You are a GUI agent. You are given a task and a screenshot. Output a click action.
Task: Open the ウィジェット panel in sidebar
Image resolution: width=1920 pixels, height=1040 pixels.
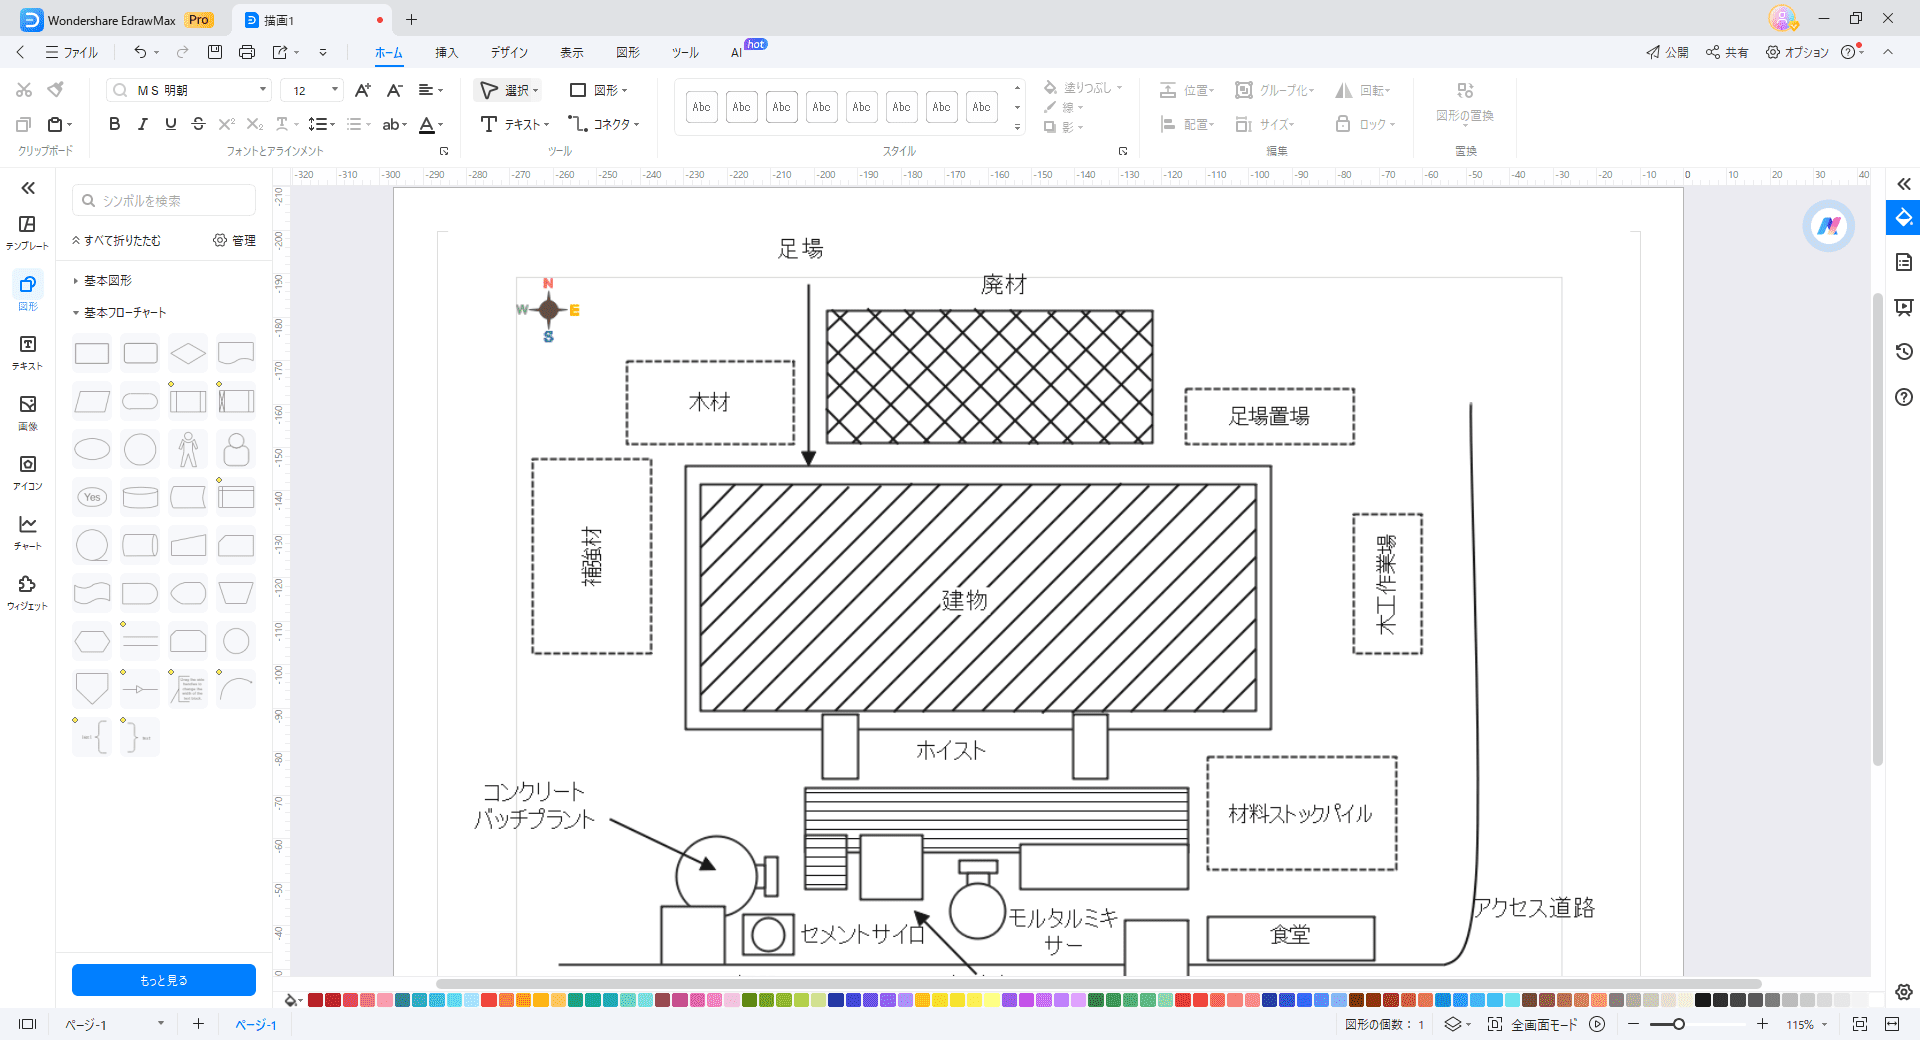point(28,591)
